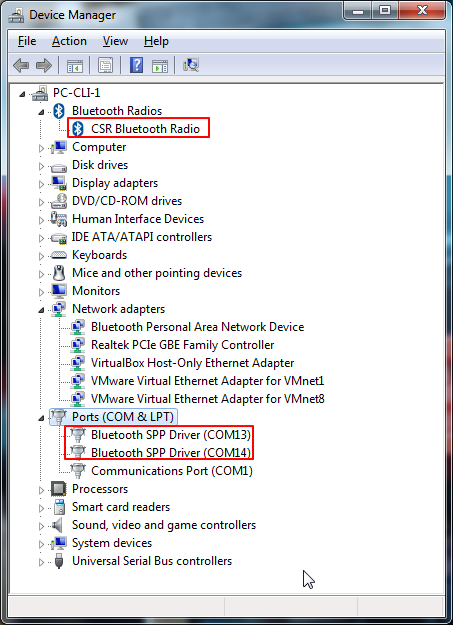Click Show/Hide console tree icon
Viewport: 453px width, 625px height.
(75, 65)
